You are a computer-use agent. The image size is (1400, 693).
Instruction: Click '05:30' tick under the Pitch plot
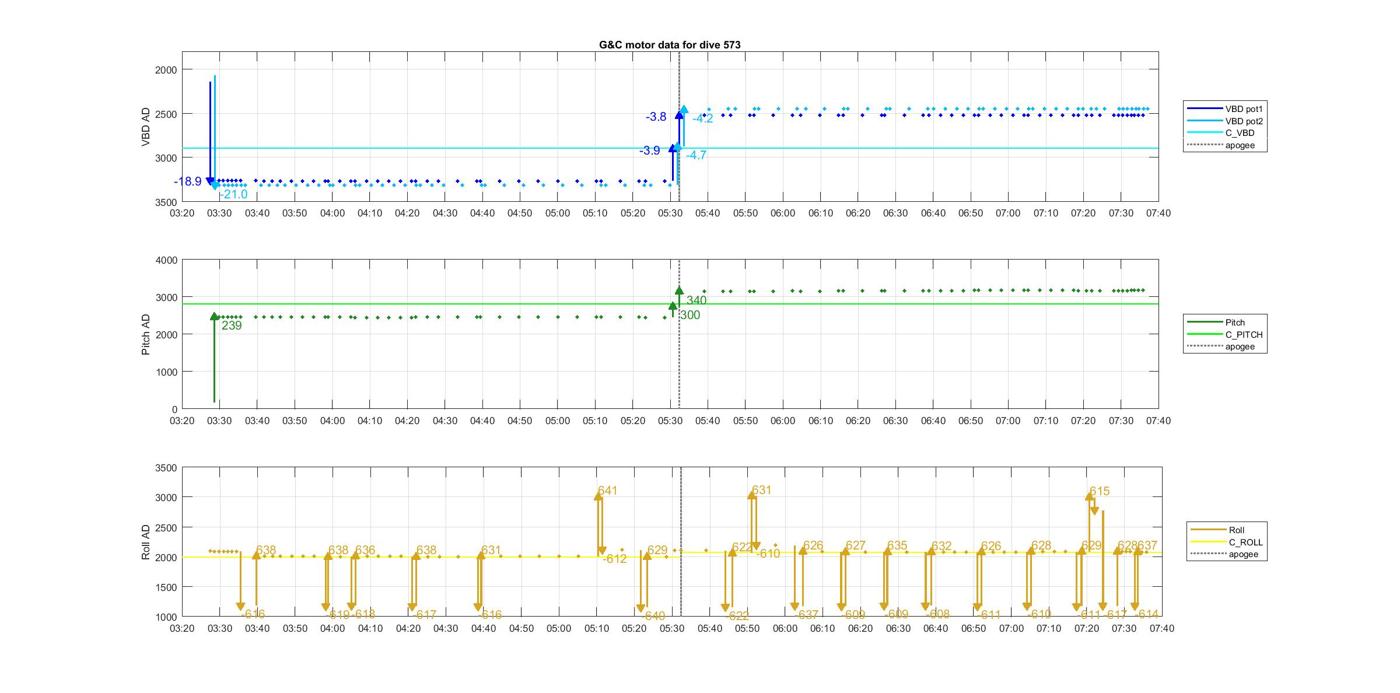coord(670,421)
